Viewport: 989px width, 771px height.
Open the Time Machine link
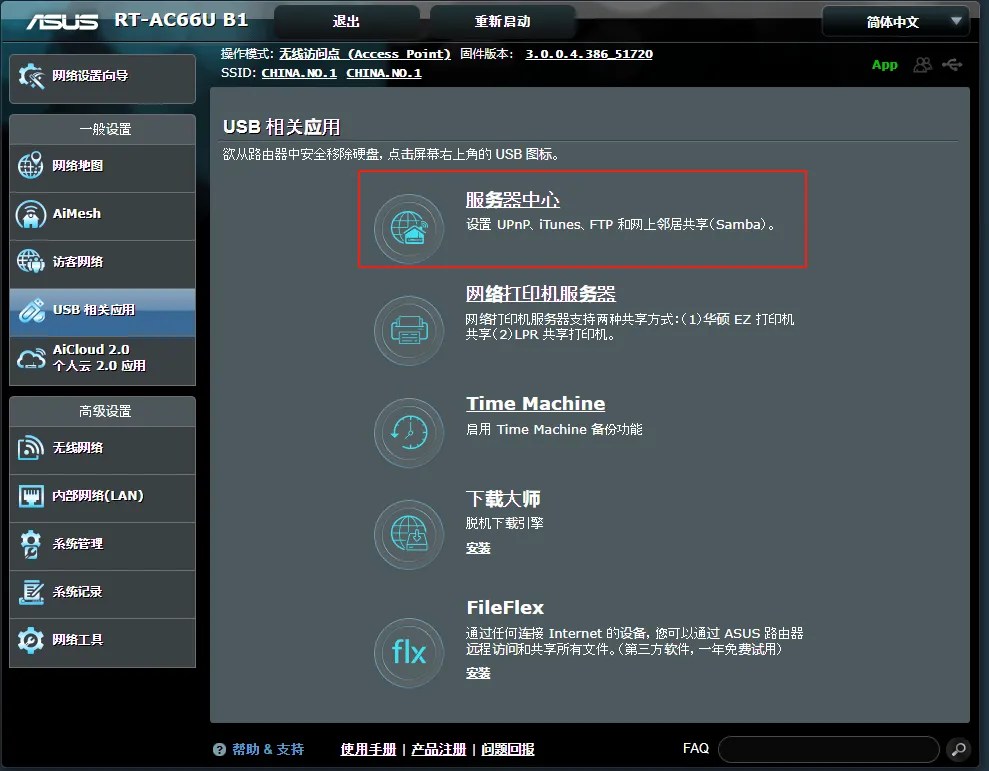pyautogui.click(x=535, y=403)
